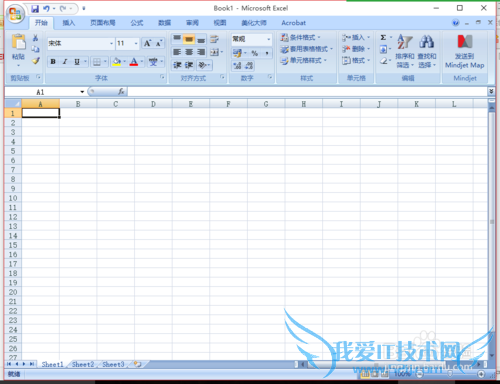Switch to the 公式 ribbon tab

[x=137, y=23]
